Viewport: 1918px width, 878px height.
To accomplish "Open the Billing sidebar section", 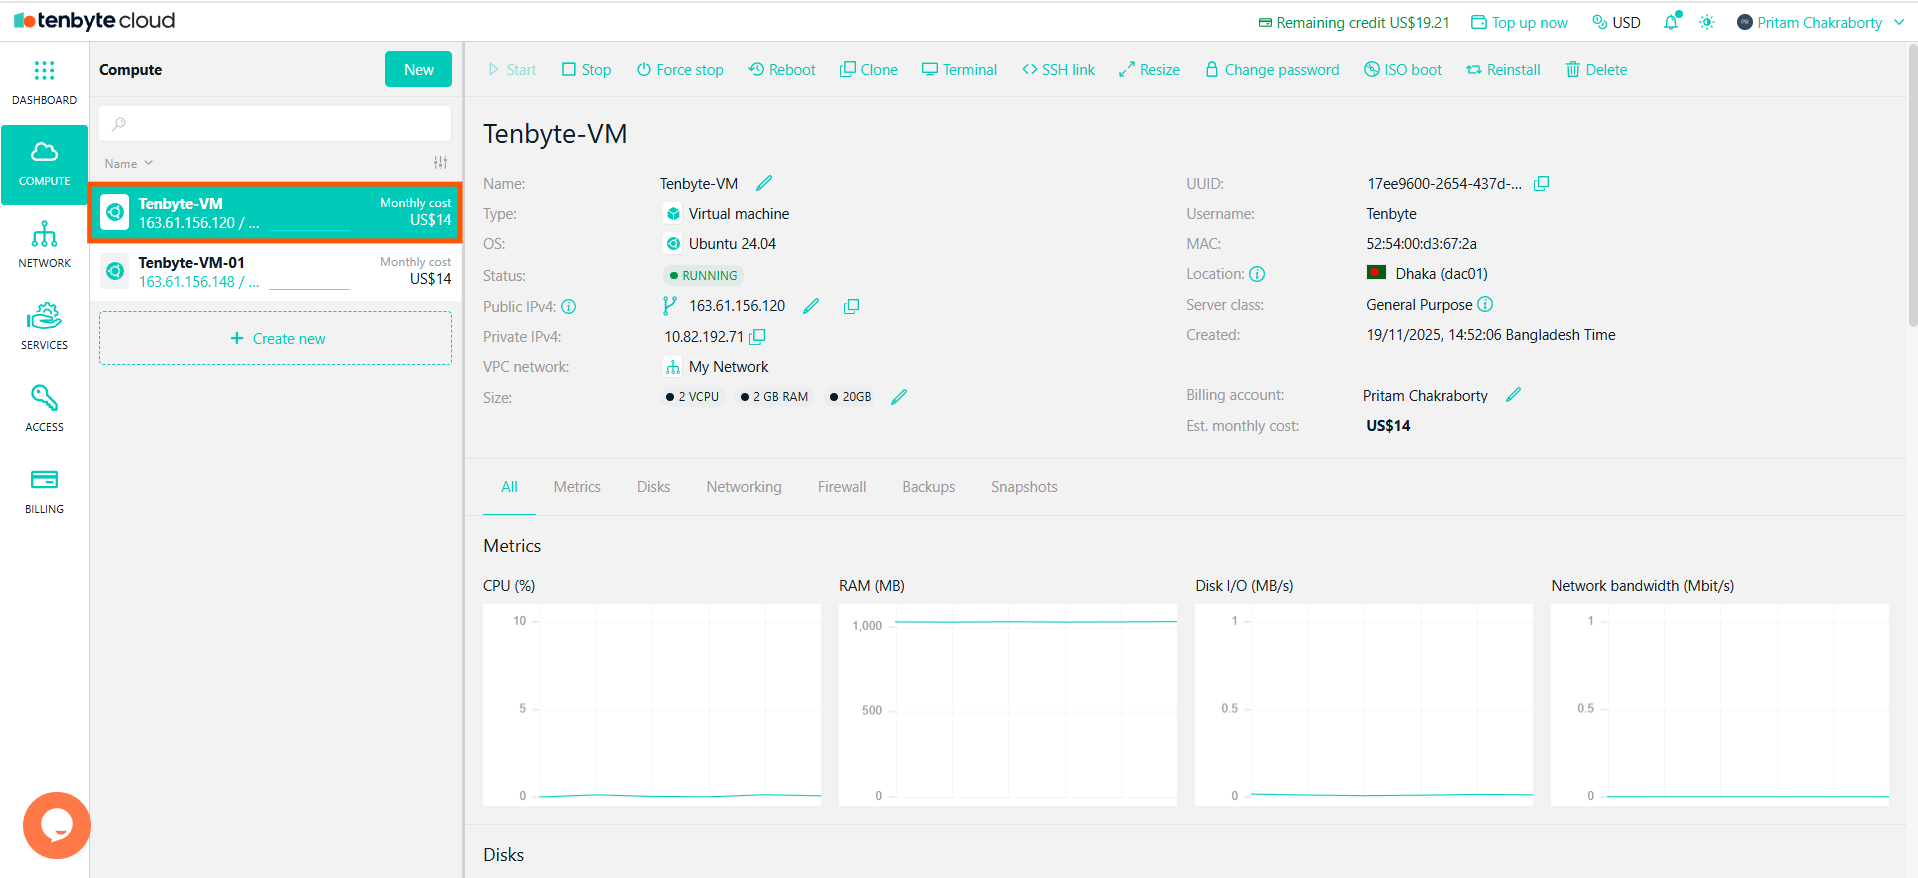I will (x=44, y=491).
